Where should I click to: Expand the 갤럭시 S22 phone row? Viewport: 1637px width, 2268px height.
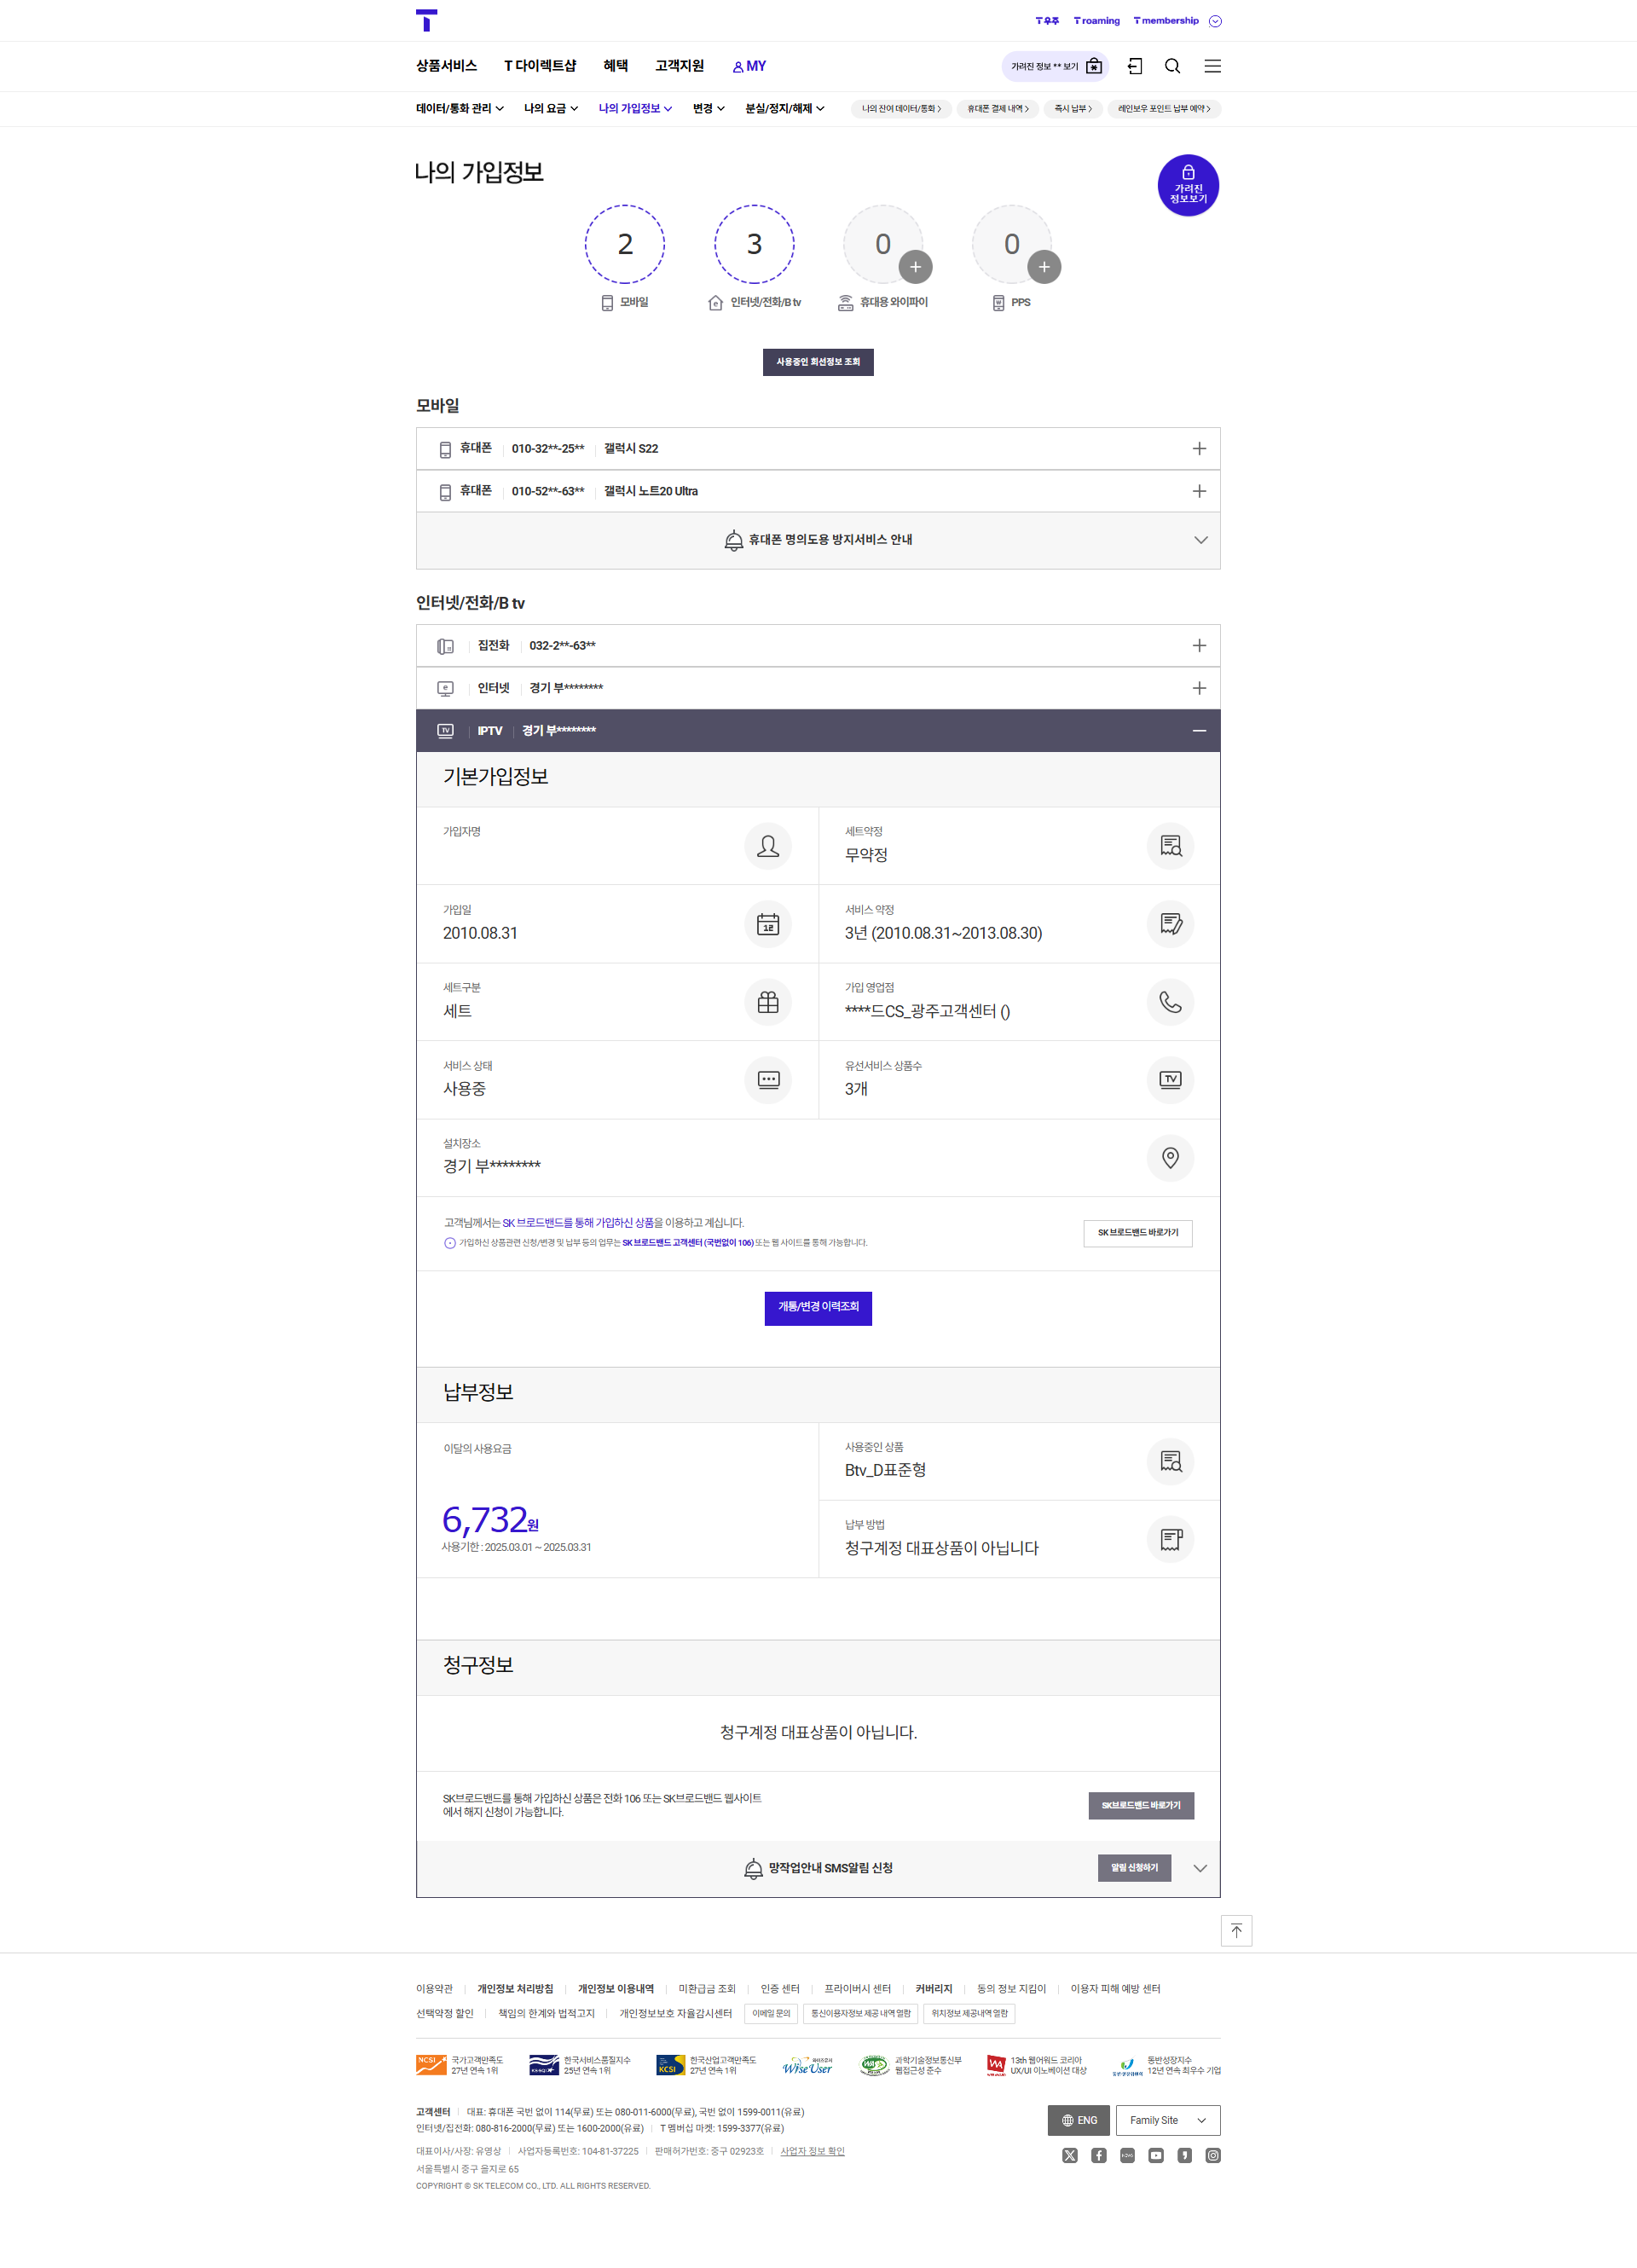point(818,449)
